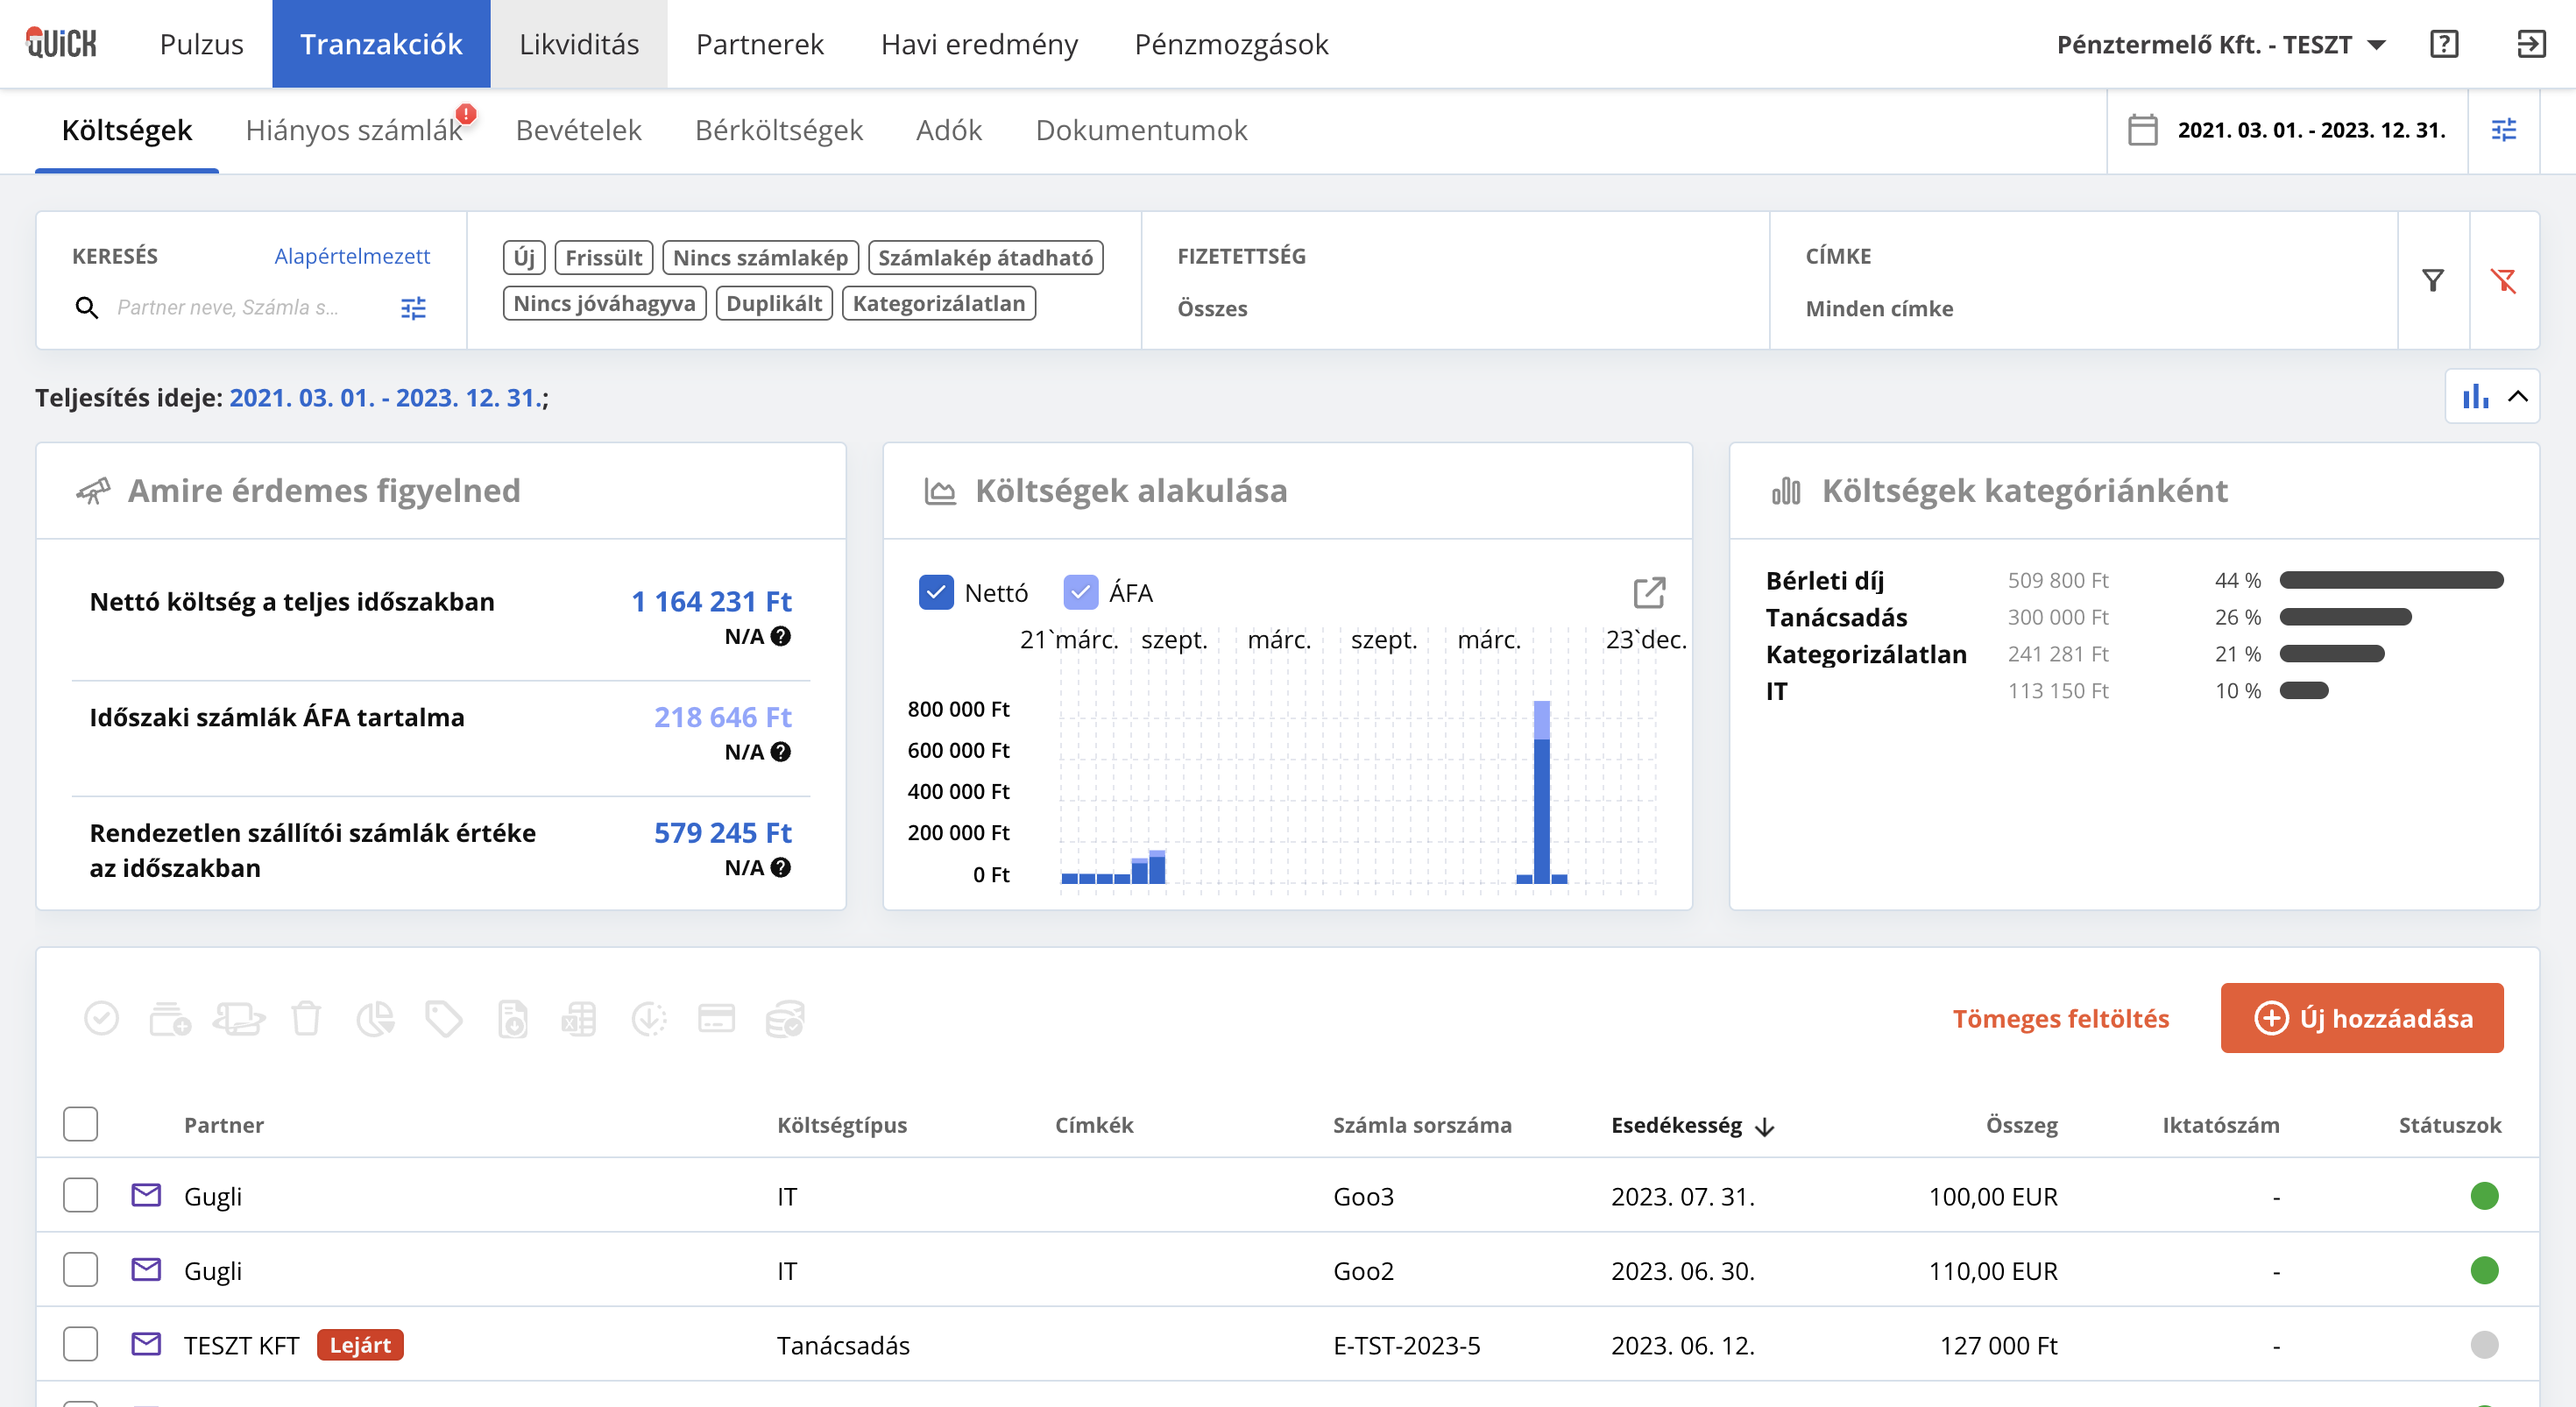Click the stacked cards with plus toolbar icon

pyautogui.click(x=170, y=1019)
